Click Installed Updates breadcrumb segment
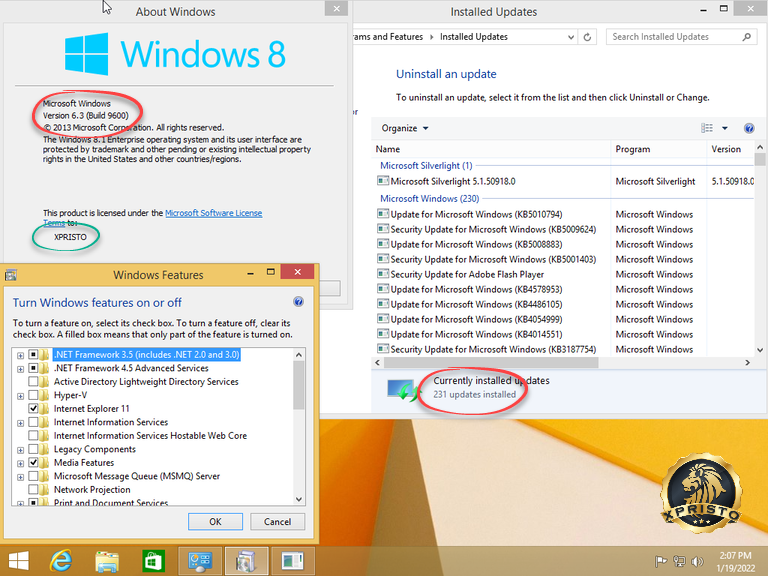This screenshot has height=576, width=768. point(474,37)
